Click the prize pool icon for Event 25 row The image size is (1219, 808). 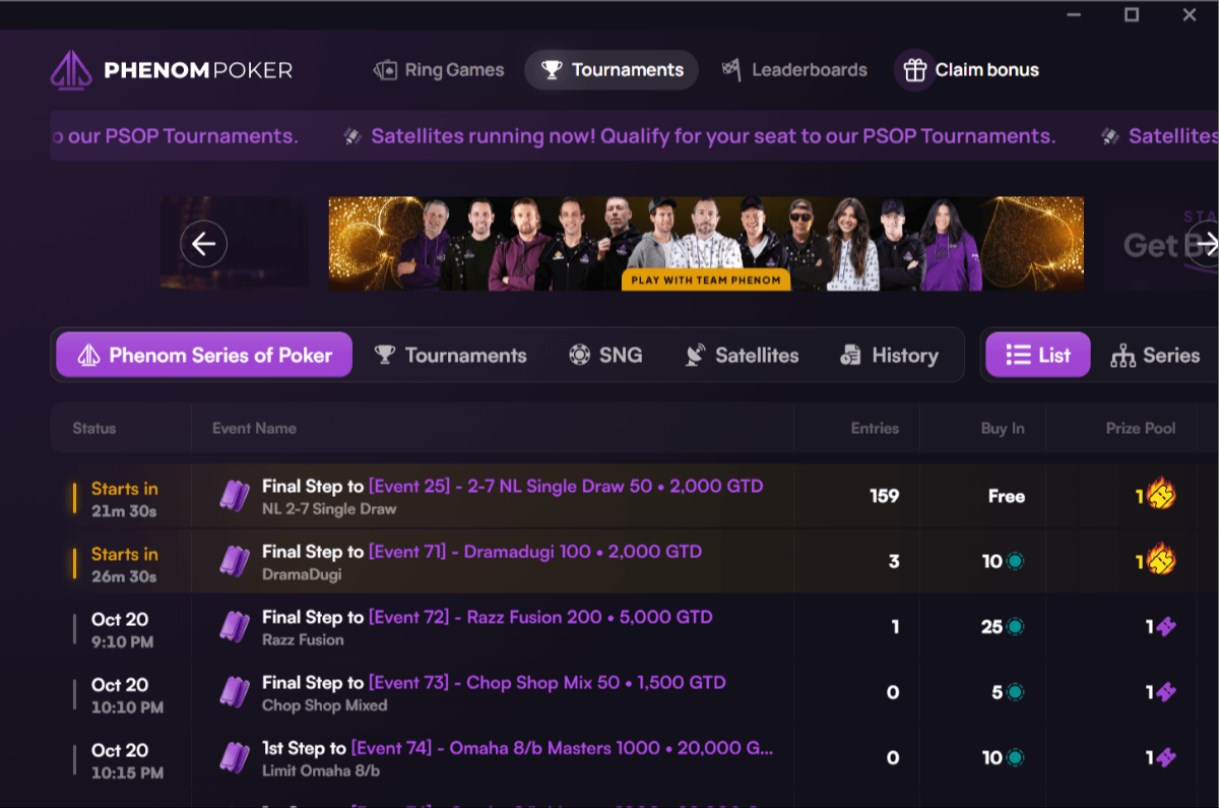pyautogui.click(x=1161, y=494)
